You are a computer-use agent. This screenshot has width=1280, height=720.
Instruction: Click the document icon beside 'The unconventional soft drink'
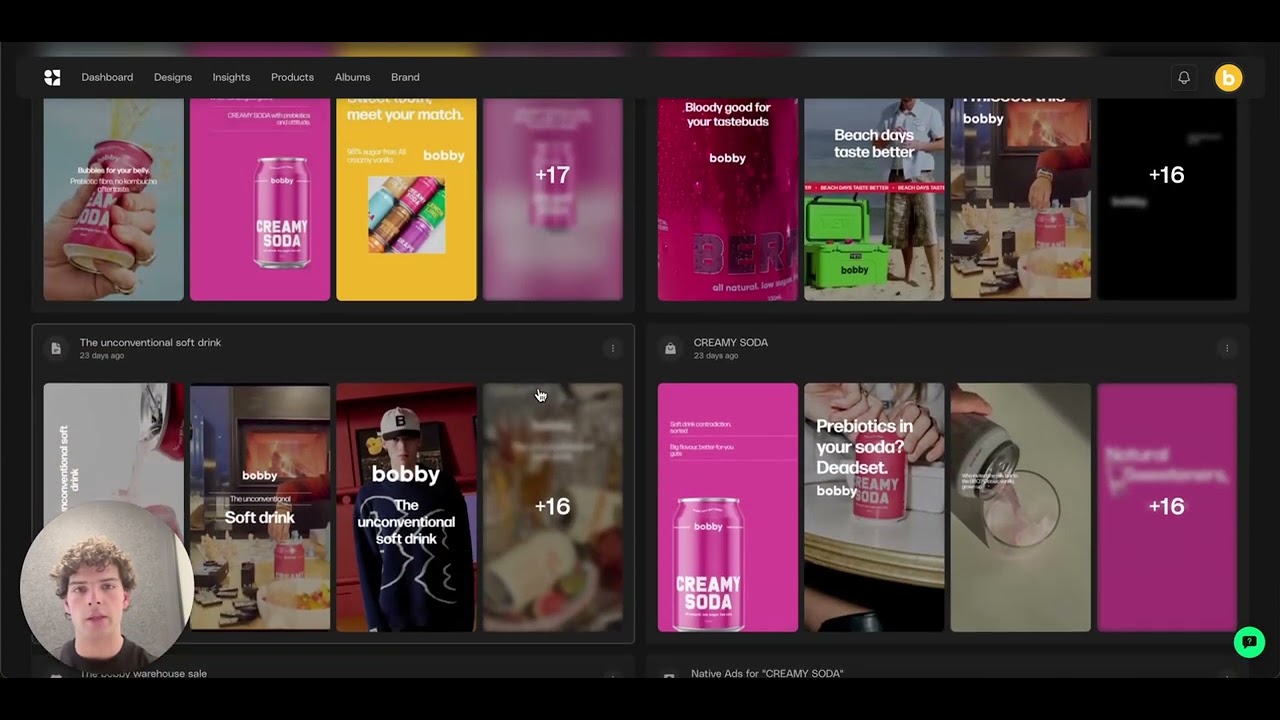coord(56,348)
